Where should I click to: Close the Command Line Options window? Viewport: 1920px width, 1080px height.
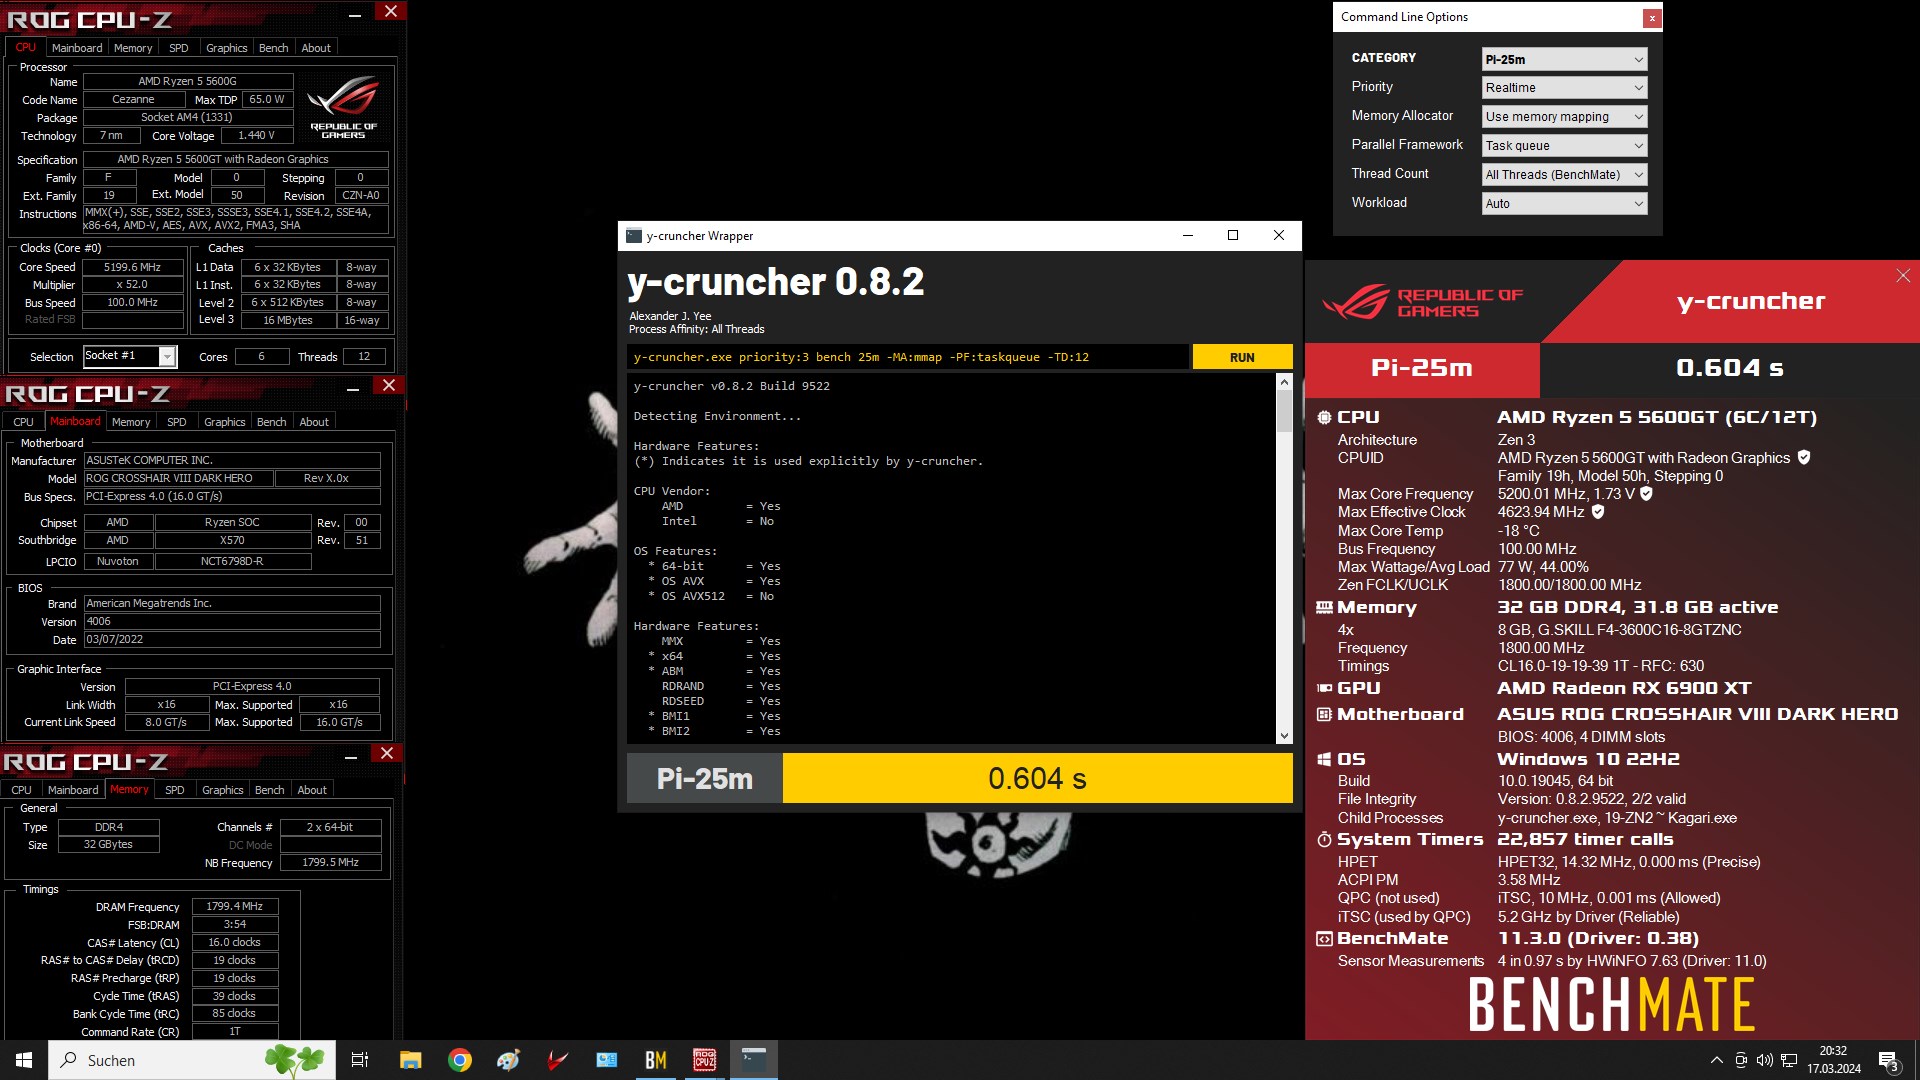(1652, 18)
